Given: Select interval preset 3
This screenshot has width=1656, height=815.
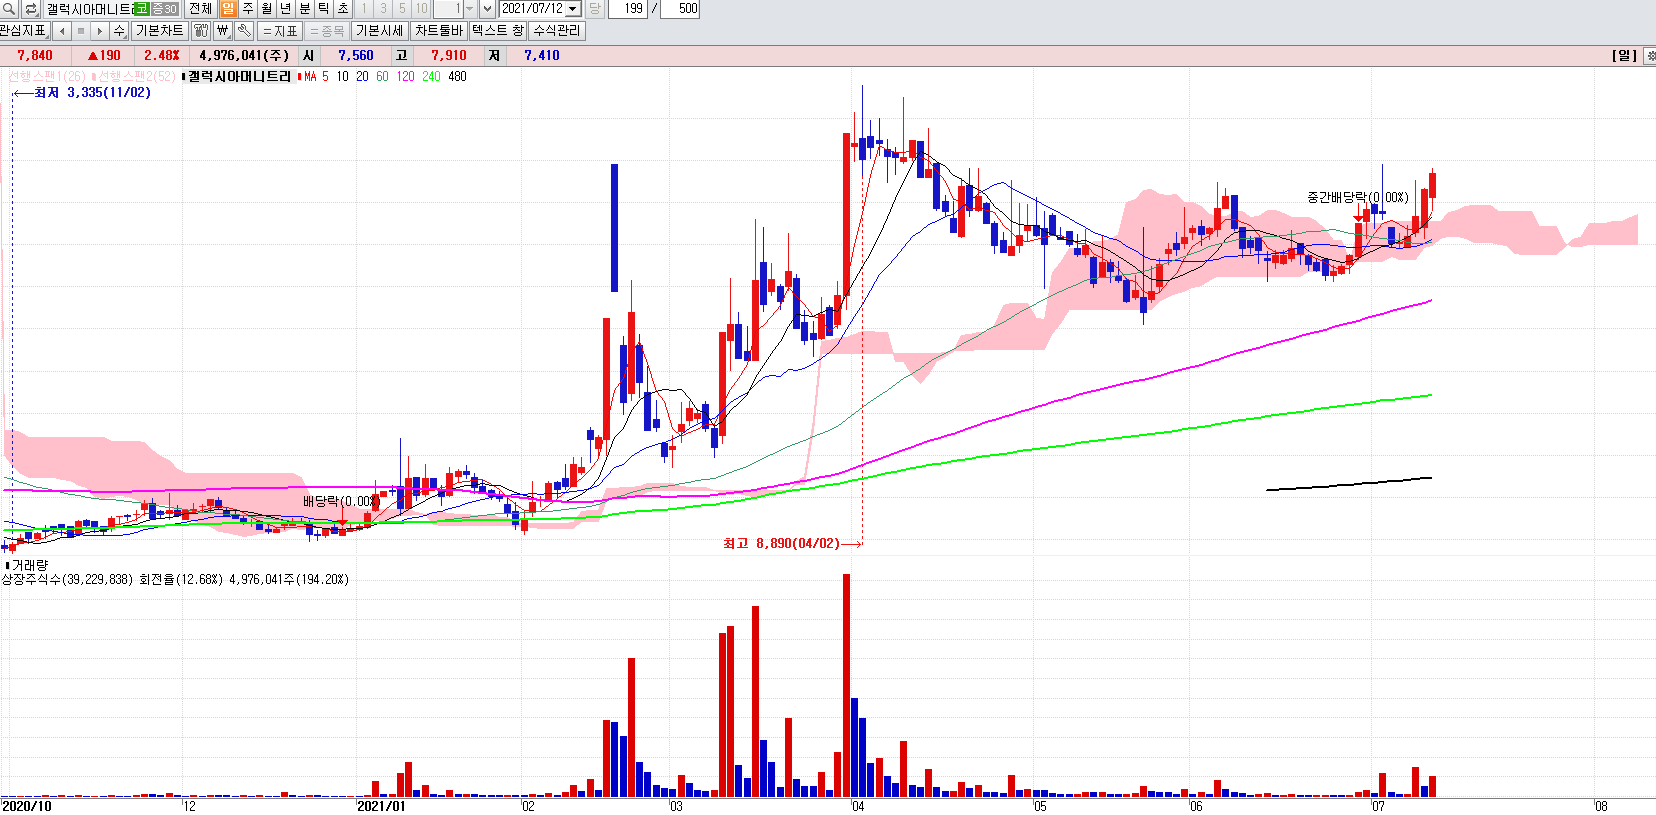Looking at the screenshot, I should (383, 9).
